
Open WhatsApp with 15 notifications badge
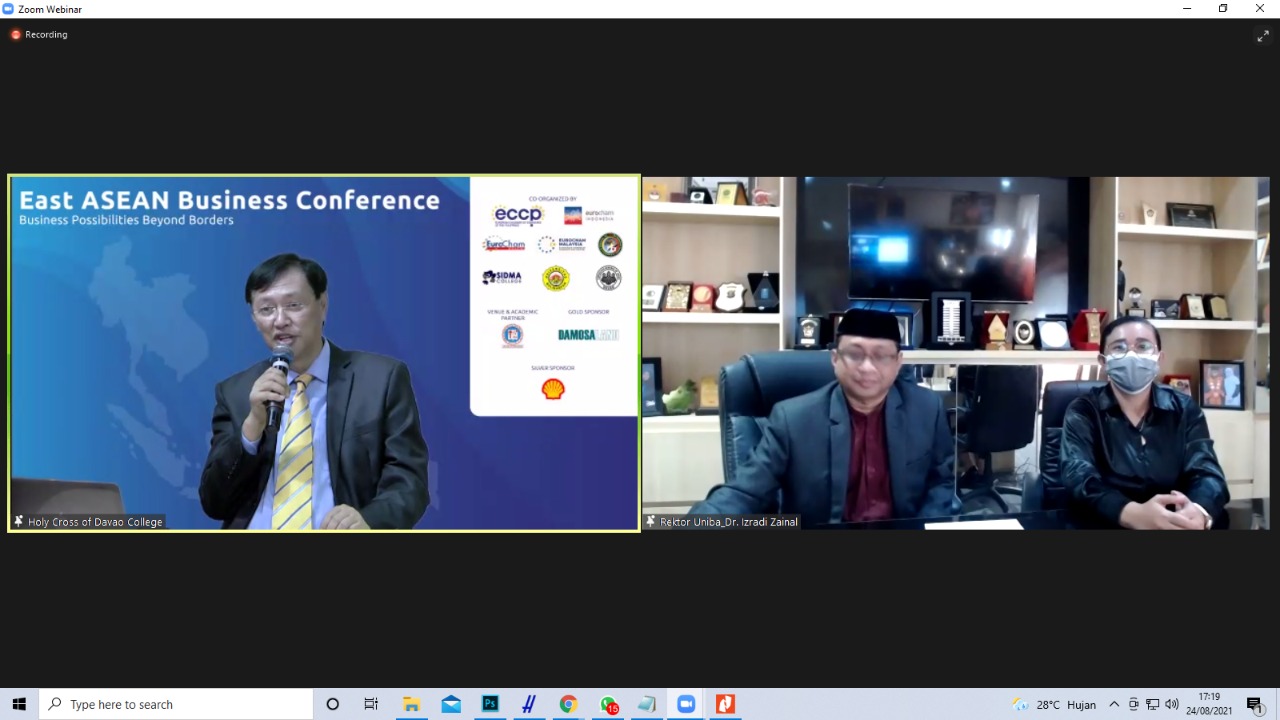[608, 704]
